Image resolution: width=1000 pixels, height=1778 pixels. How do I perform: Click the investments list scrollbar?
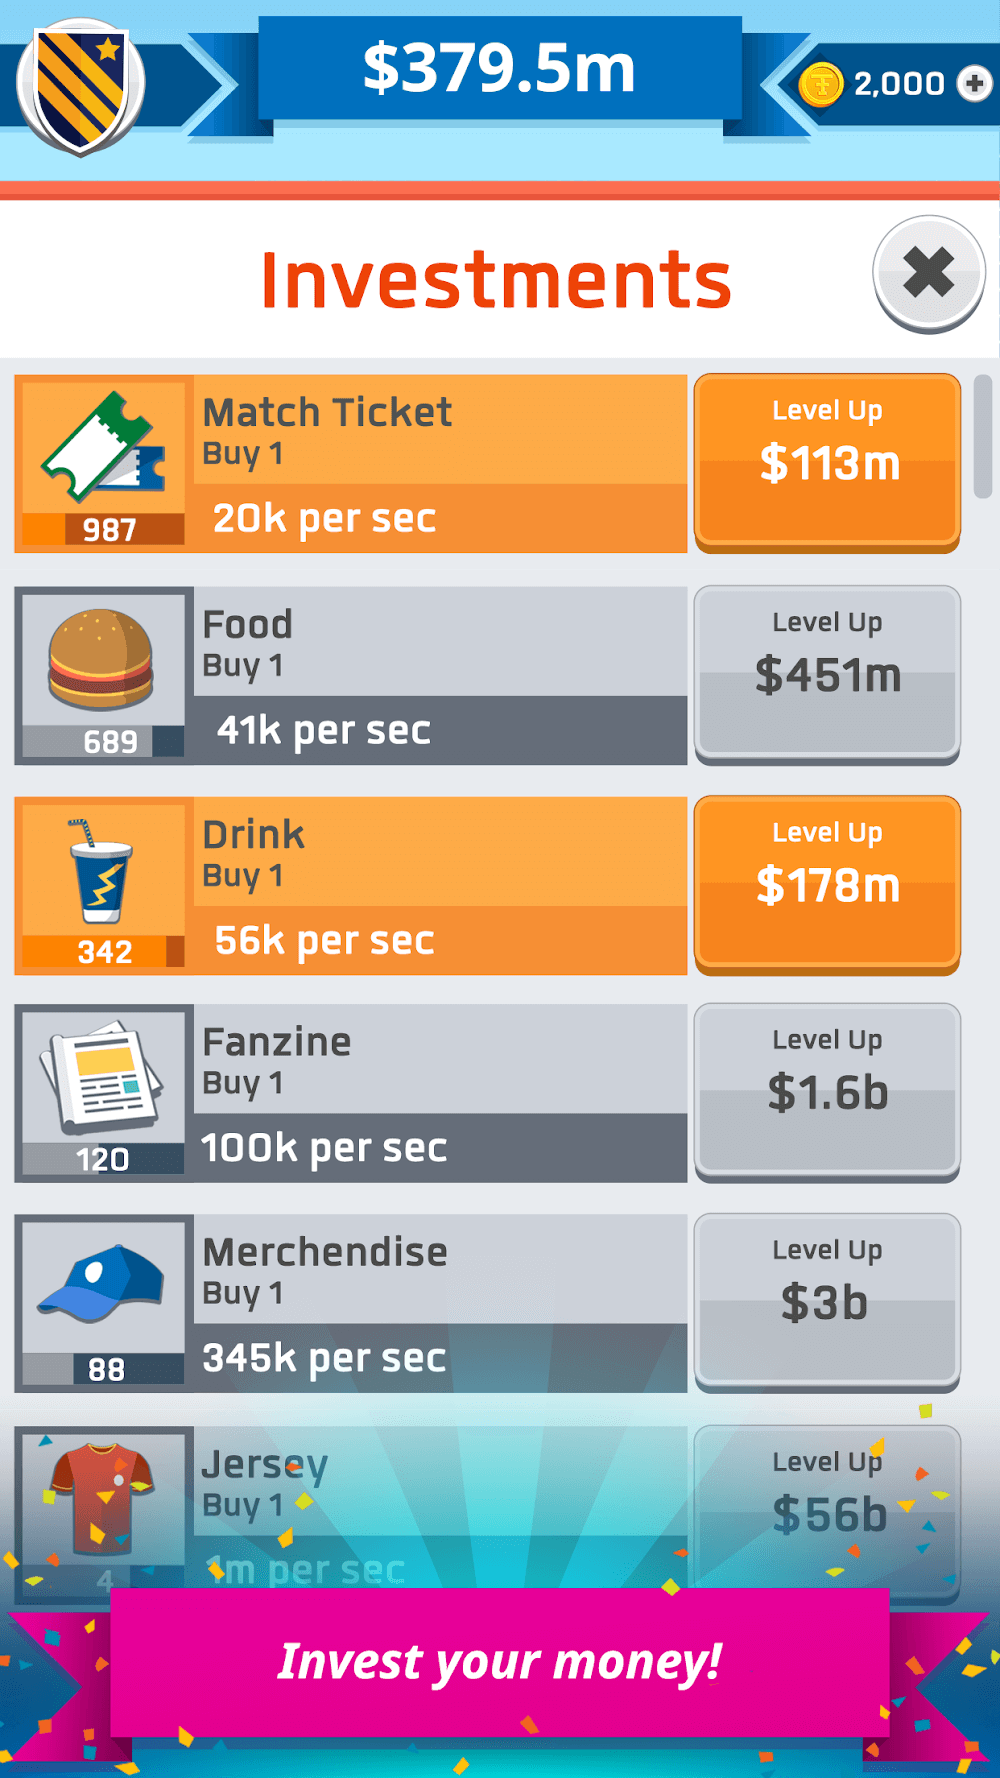point(983,436)
